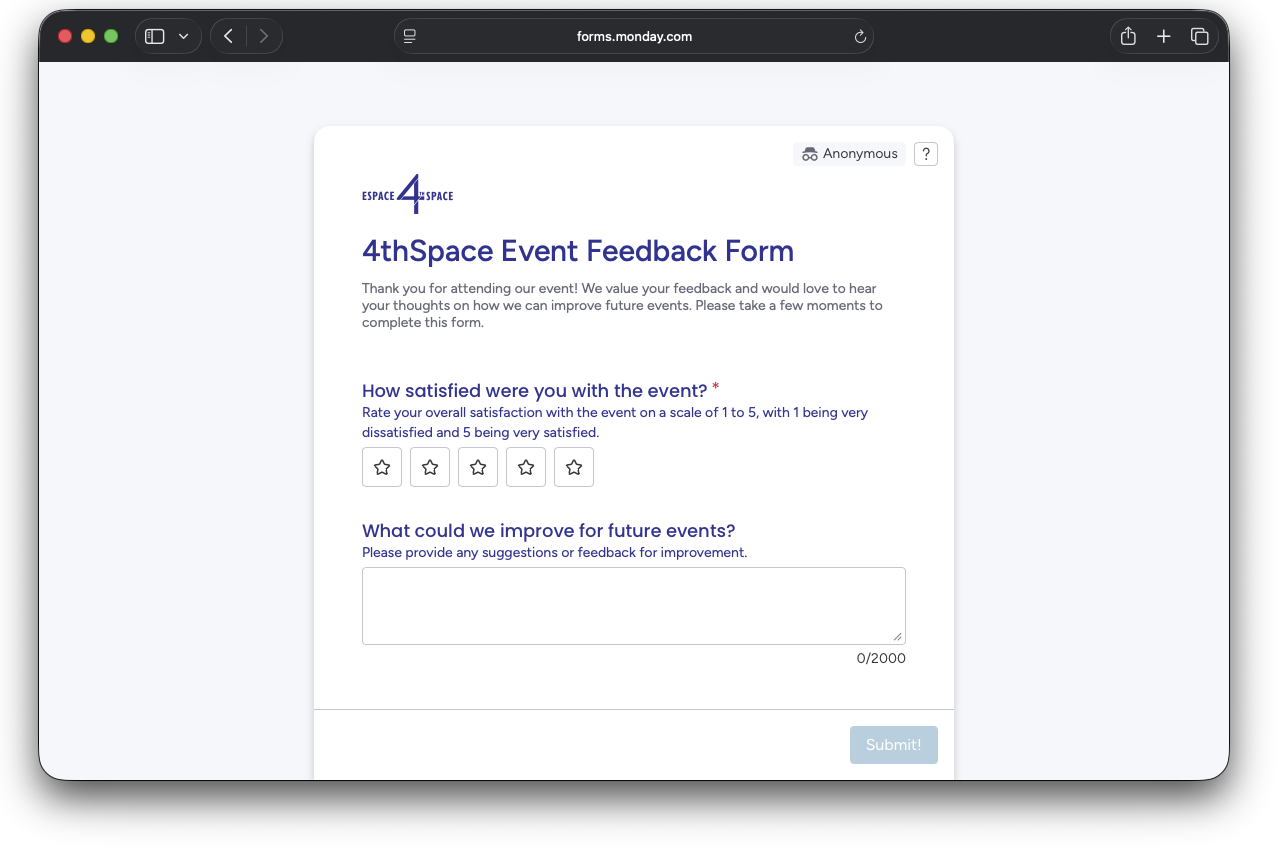This screenshot has width=1285, height=854.
Task: Click the 0/2000 character counter
Action: point(881,658)
